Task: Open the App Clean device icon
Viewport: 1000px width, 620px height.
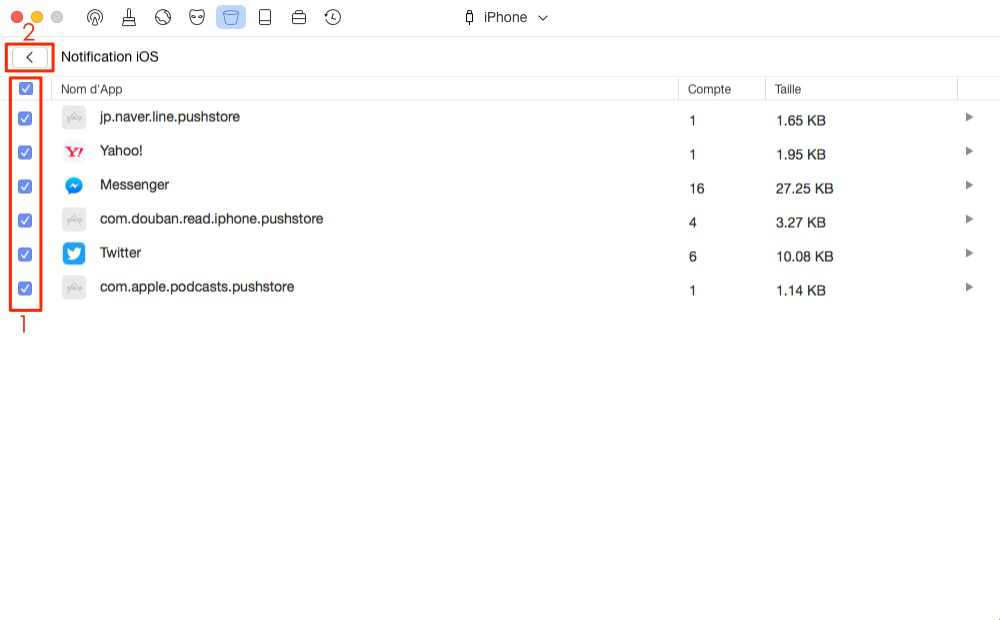Action: [265, 17]
